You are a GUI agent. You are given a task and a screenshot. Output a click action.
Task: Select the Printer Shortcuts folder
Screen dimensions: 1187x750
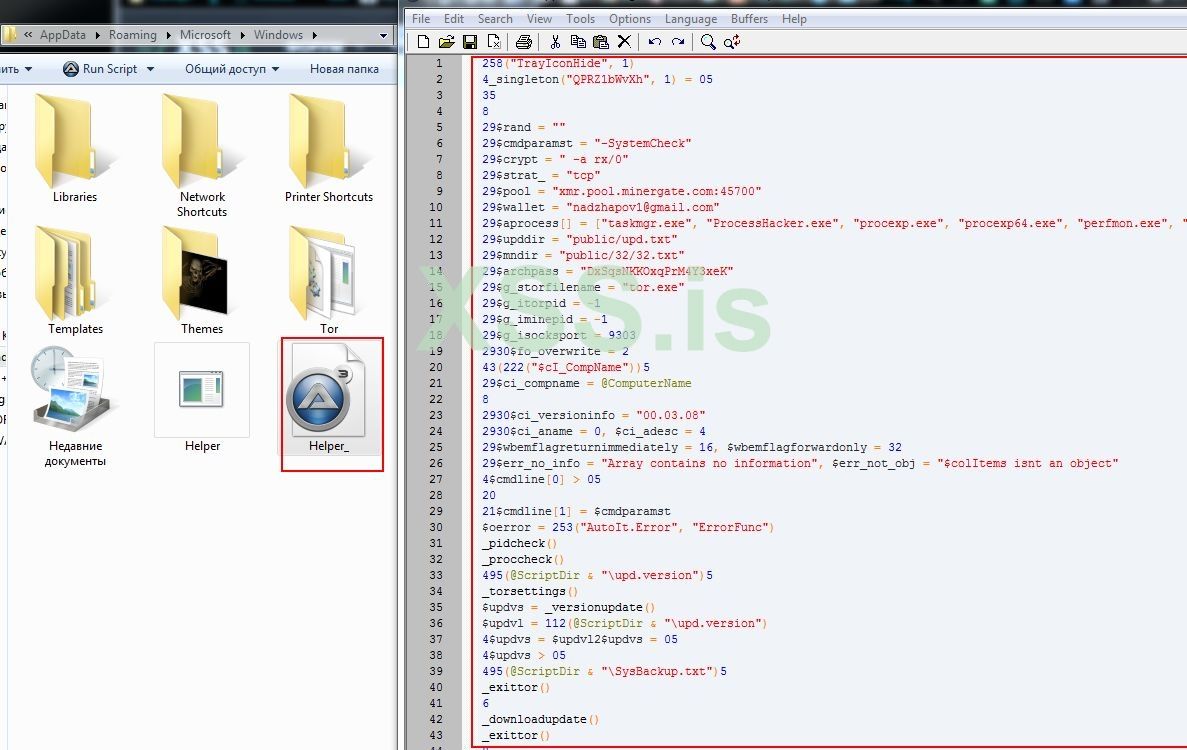tap(329, 140)
